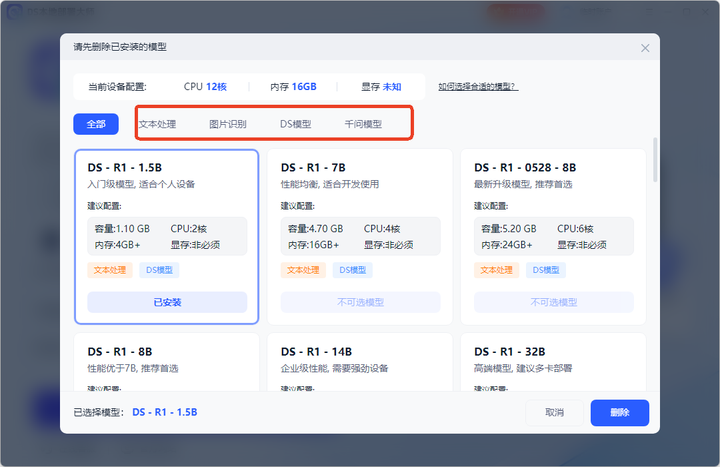Image resolution: width=720 pixels, height=467 pixels.
Task: Select the DS - R1 - 32B card title
Action: pos(510,352)
